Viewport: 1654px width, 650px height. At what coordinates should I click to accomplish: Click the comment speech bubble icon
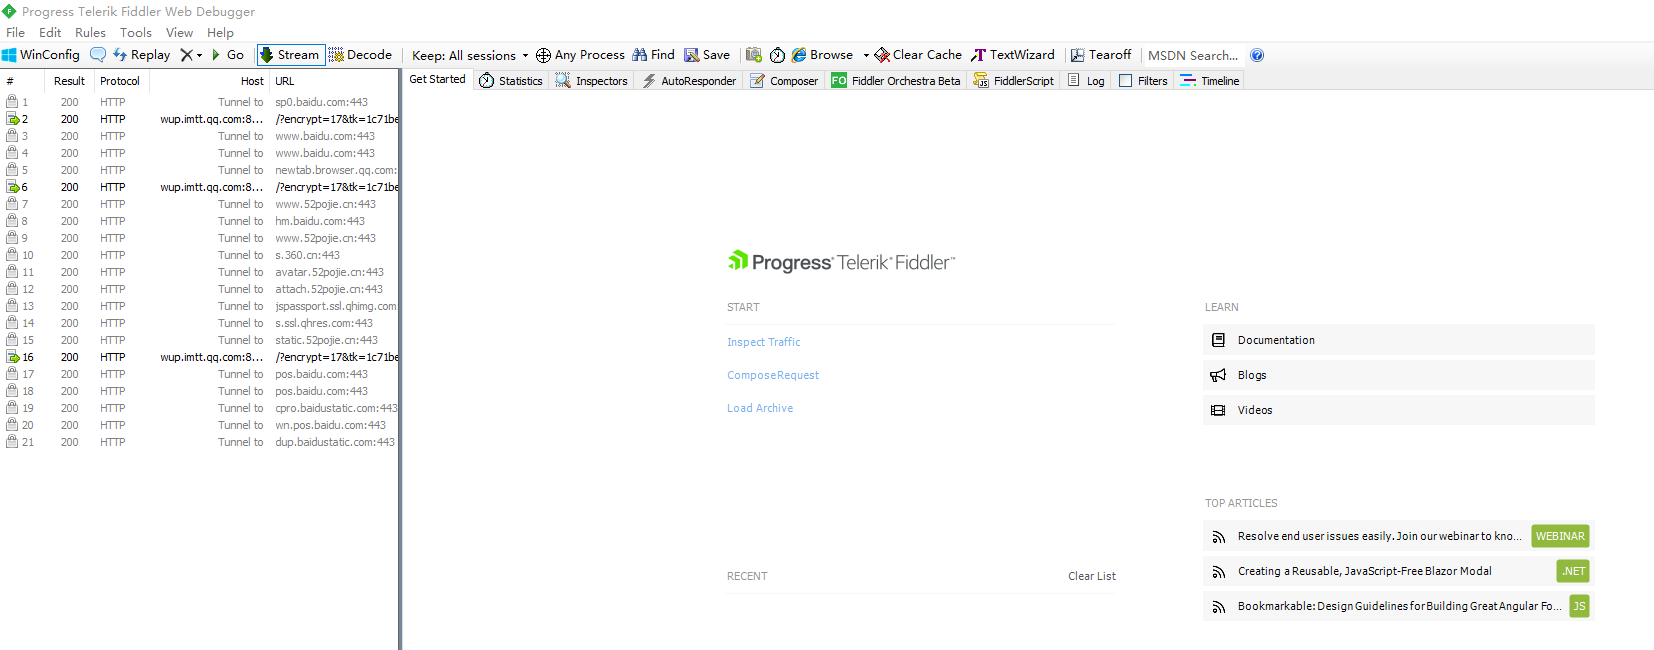pos(98,55)
